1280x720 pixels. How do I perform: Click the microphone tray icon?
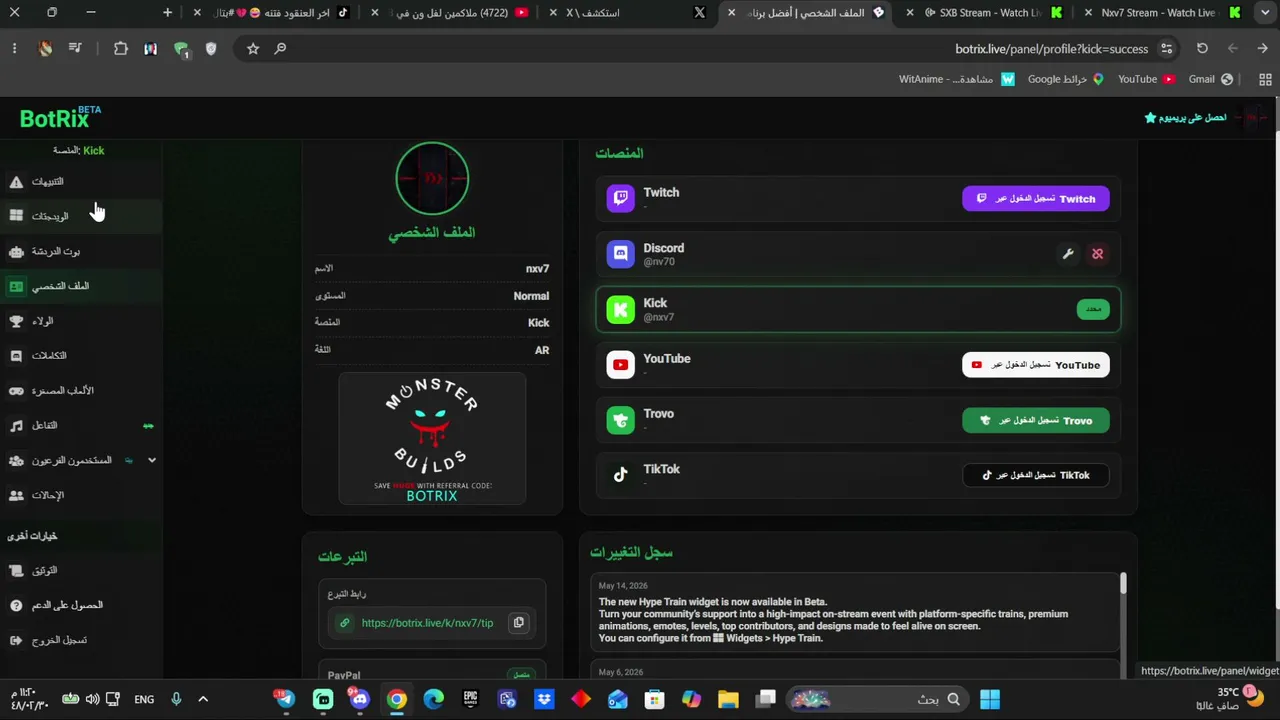click(x=176, y=700)
